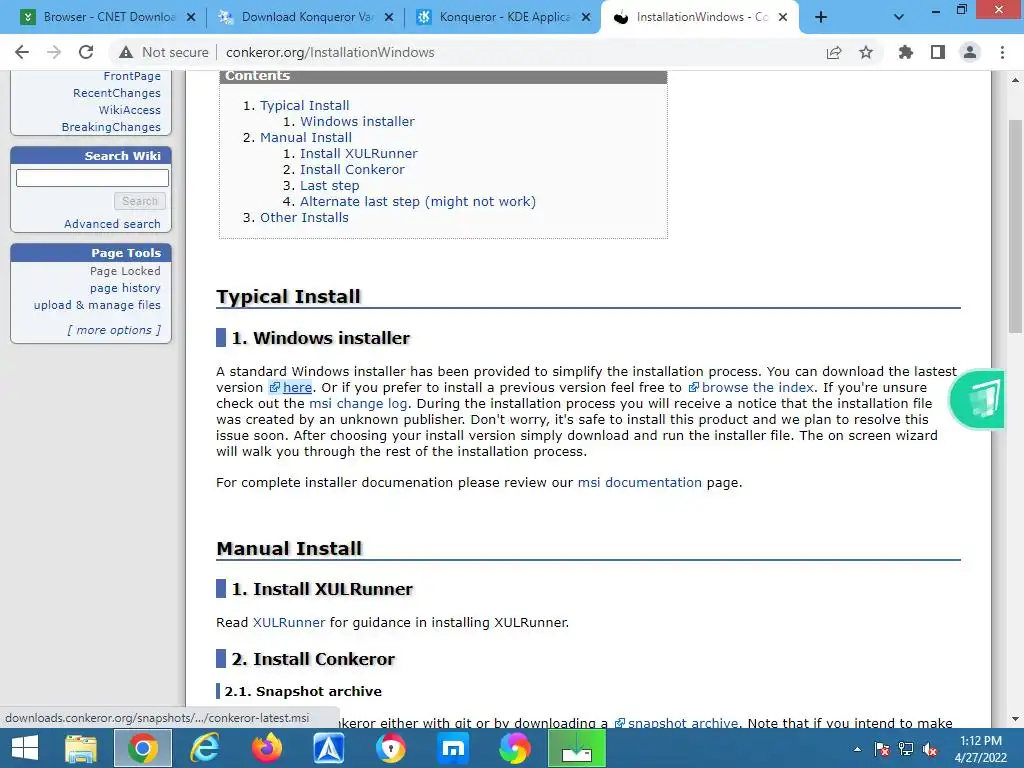Open the msi documentation link
The image size is (1024, 768).
pos(639,483)
